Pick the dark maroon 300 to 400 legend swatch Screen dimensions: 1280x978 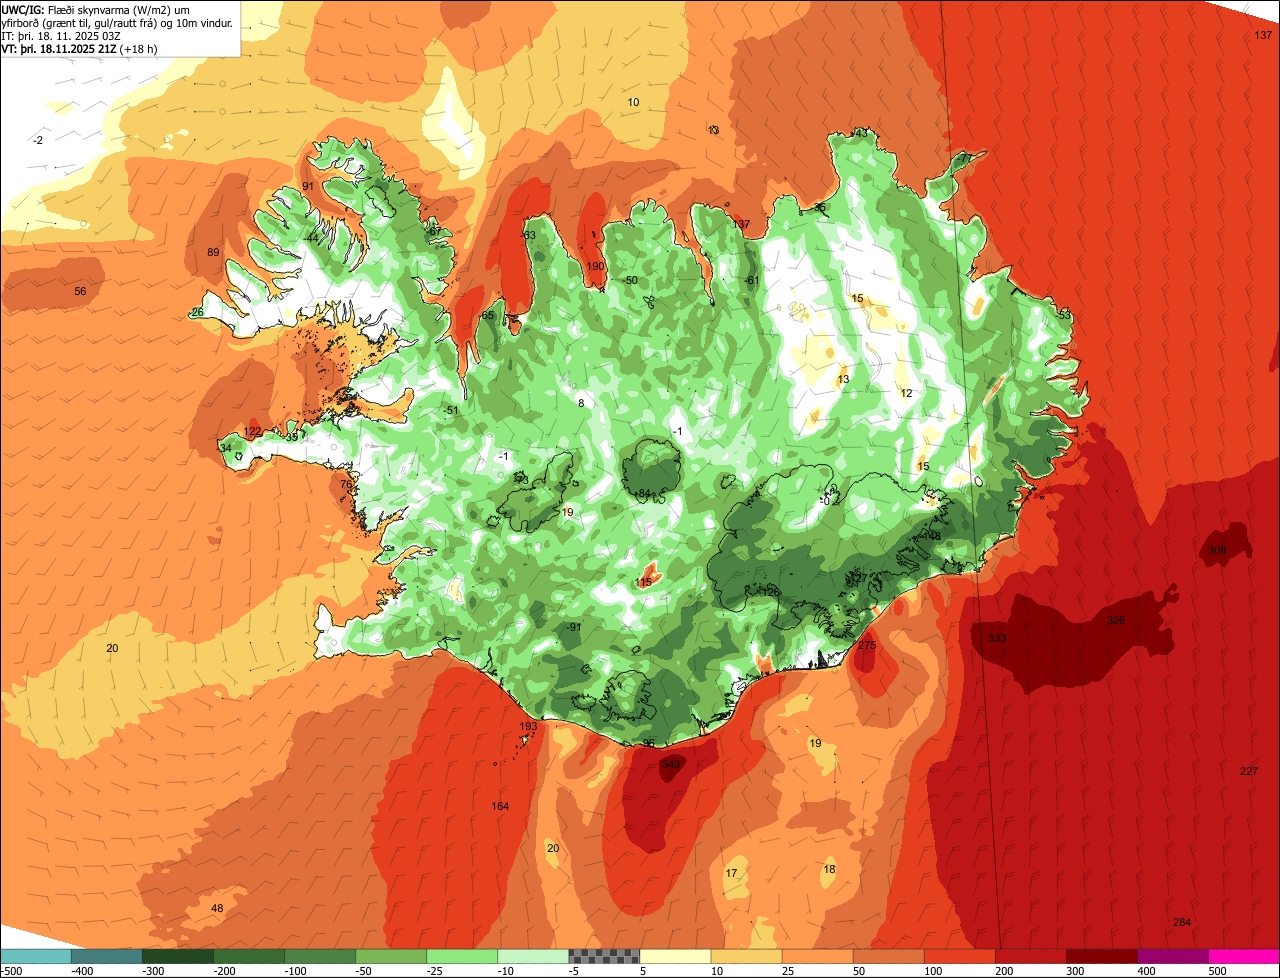1100,956
